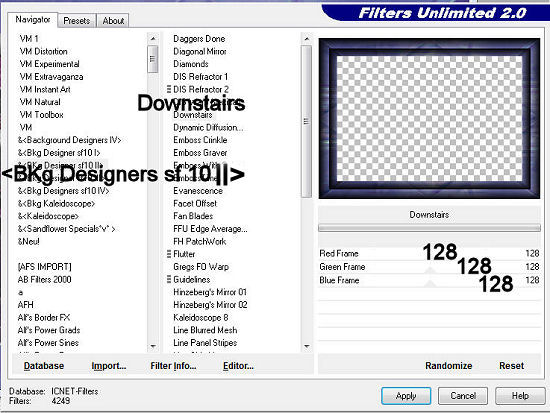Select VM Extravaganza category
Viewport: 550px width, 413px height.
point(52,76)
